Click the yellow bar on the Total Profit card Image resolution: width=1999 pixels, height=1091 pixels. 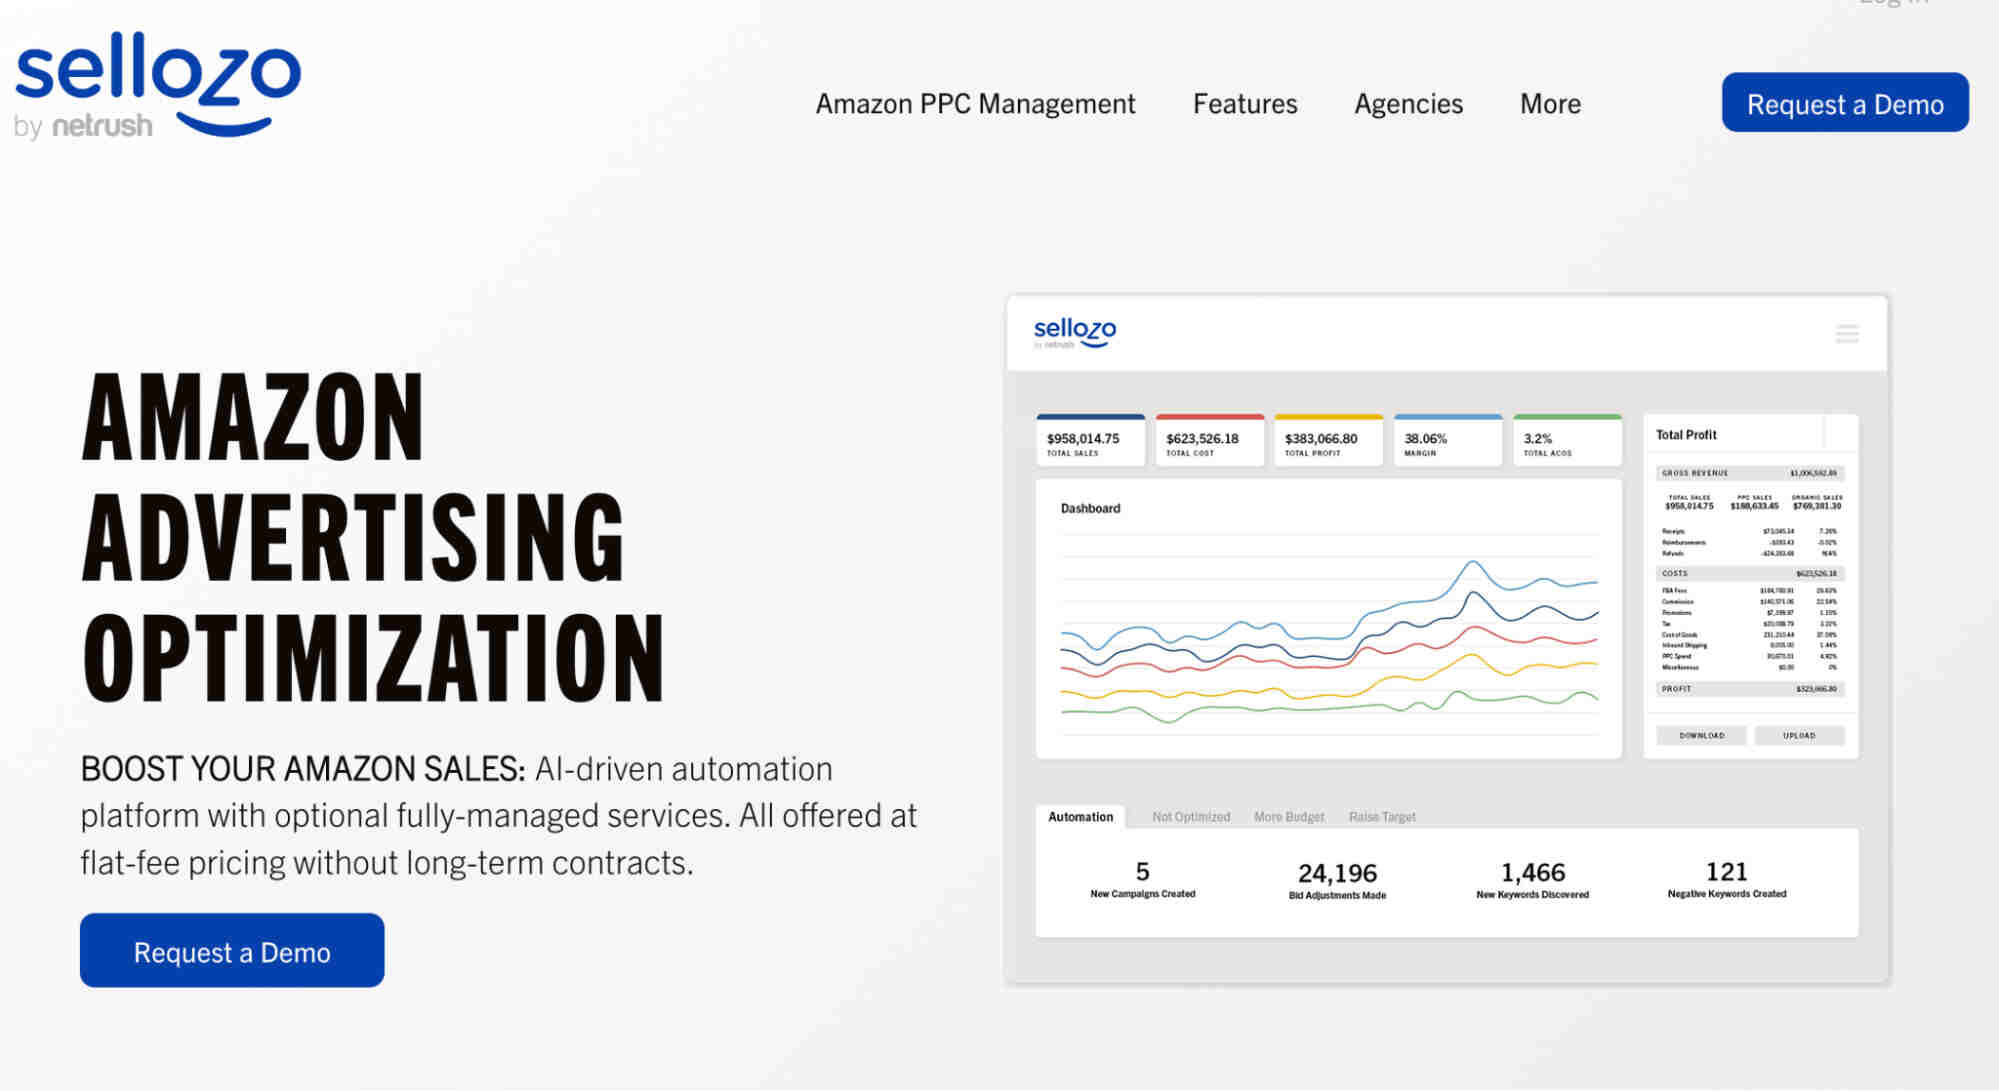1328,415
